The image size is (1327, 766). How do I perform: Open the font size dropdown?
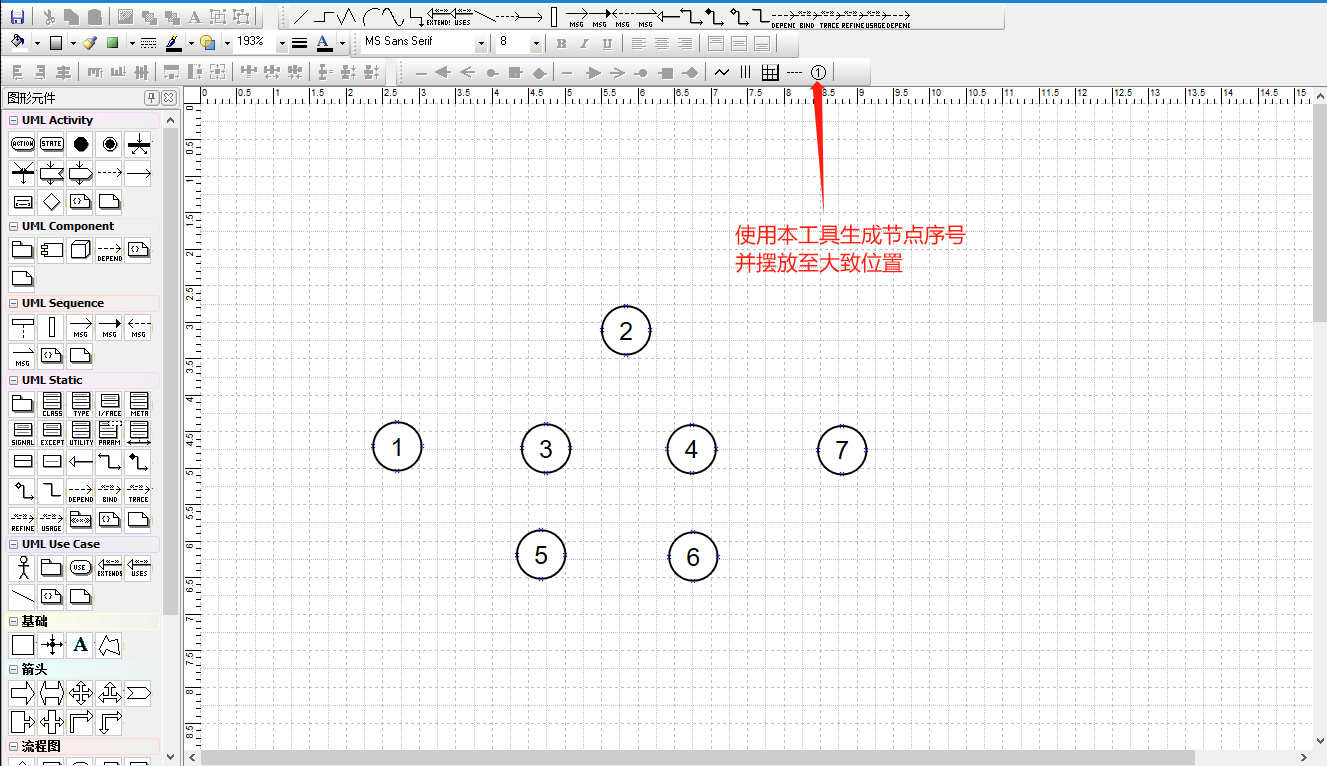[535, 42]
